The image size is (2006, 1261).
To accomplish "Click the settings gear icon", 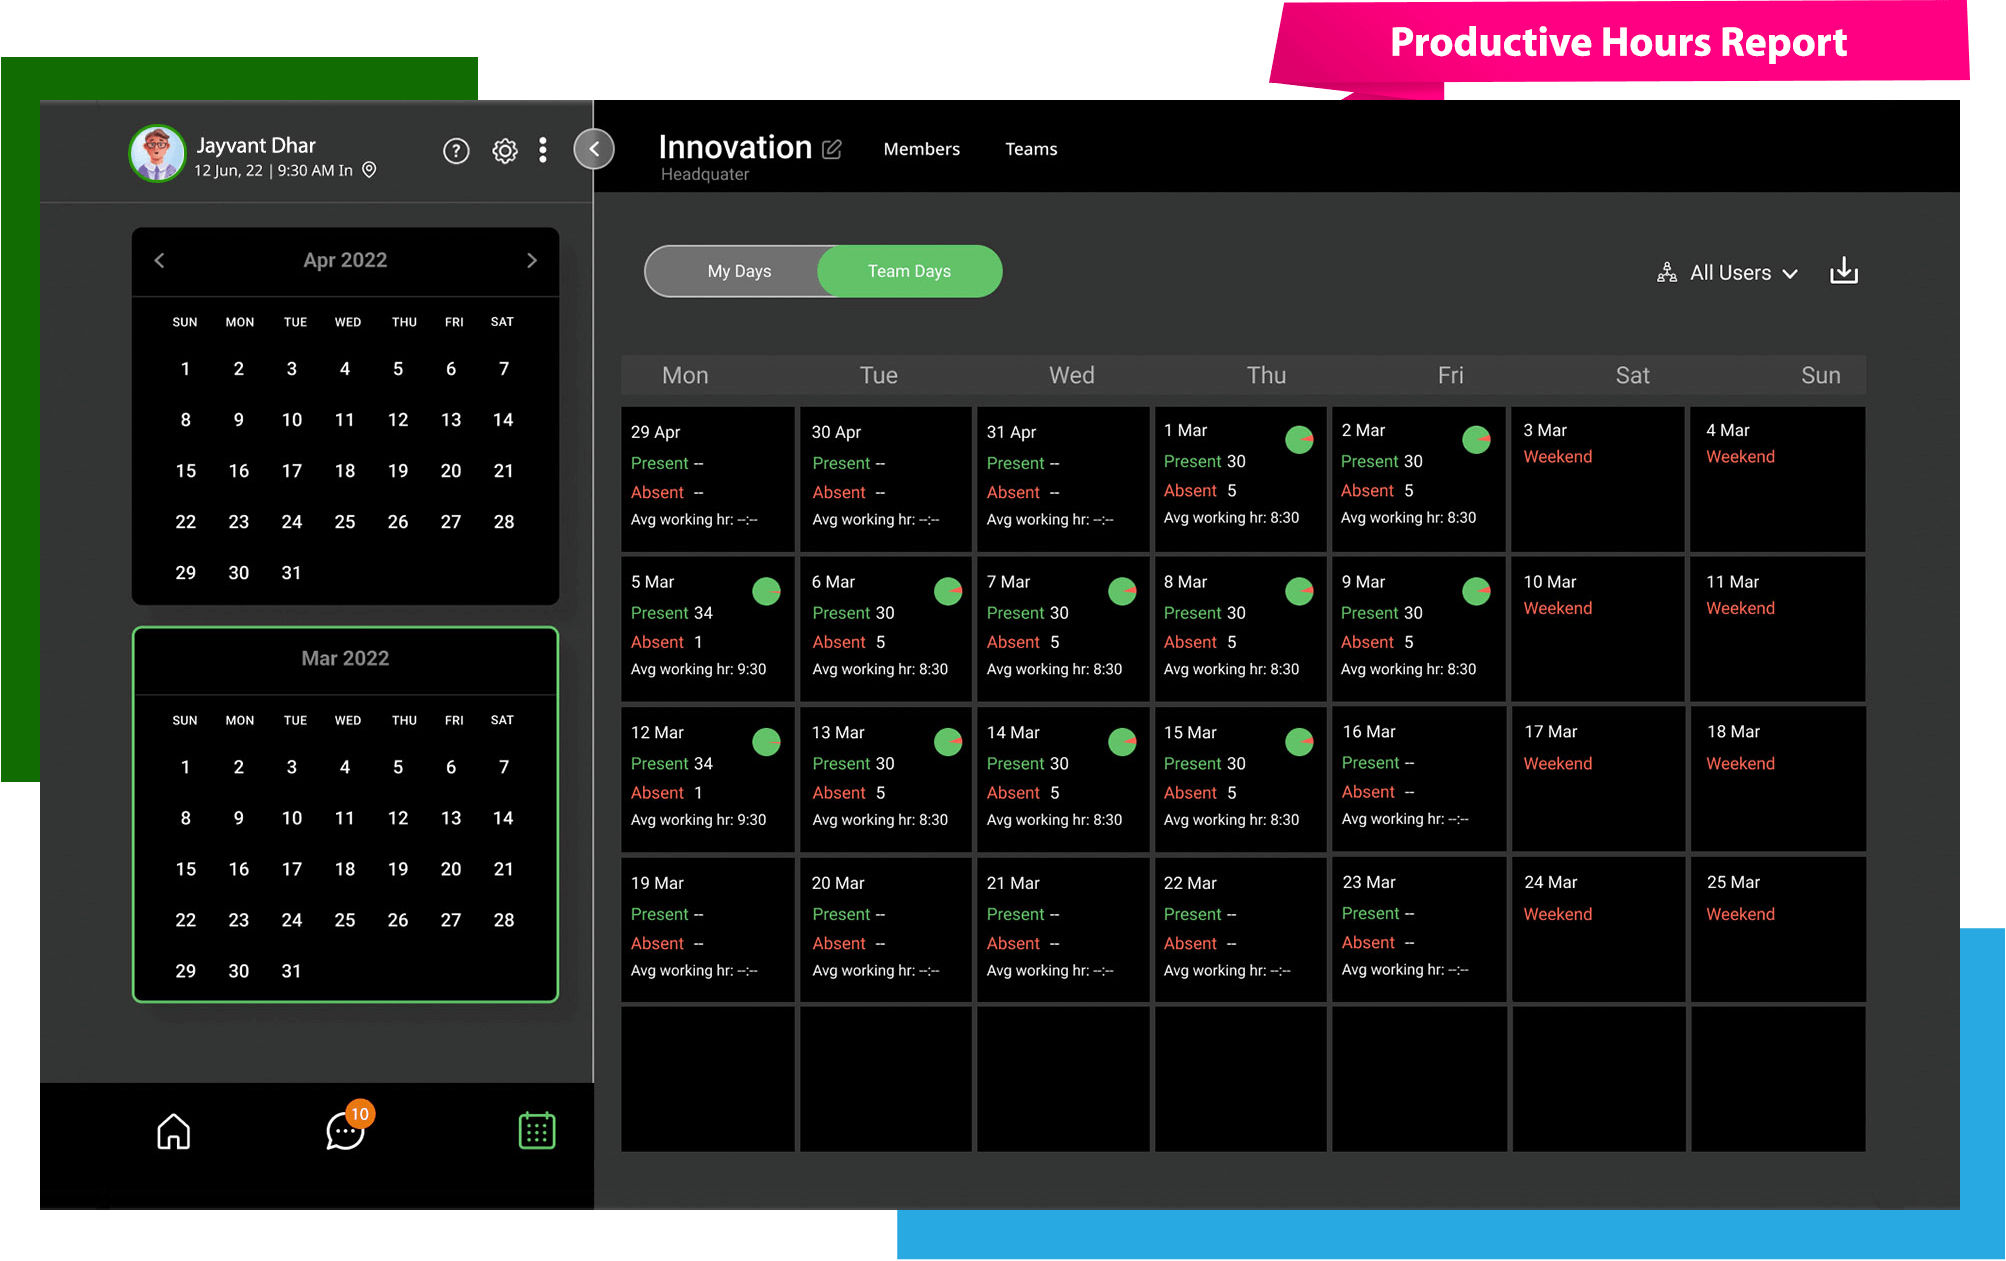I will tap(504, 151).
